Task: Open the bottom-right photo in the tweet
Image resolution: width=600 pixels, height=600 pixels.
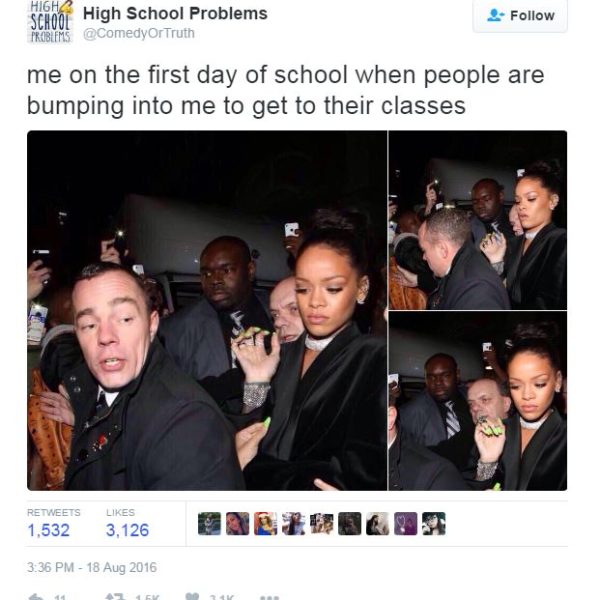Action: point(478,401)
